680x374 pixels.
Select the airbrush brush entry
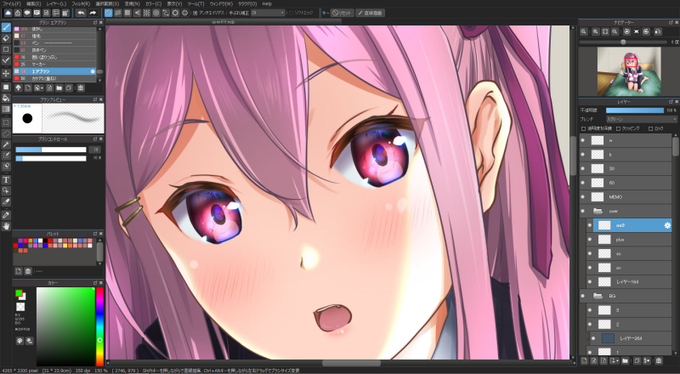(55, 71)
